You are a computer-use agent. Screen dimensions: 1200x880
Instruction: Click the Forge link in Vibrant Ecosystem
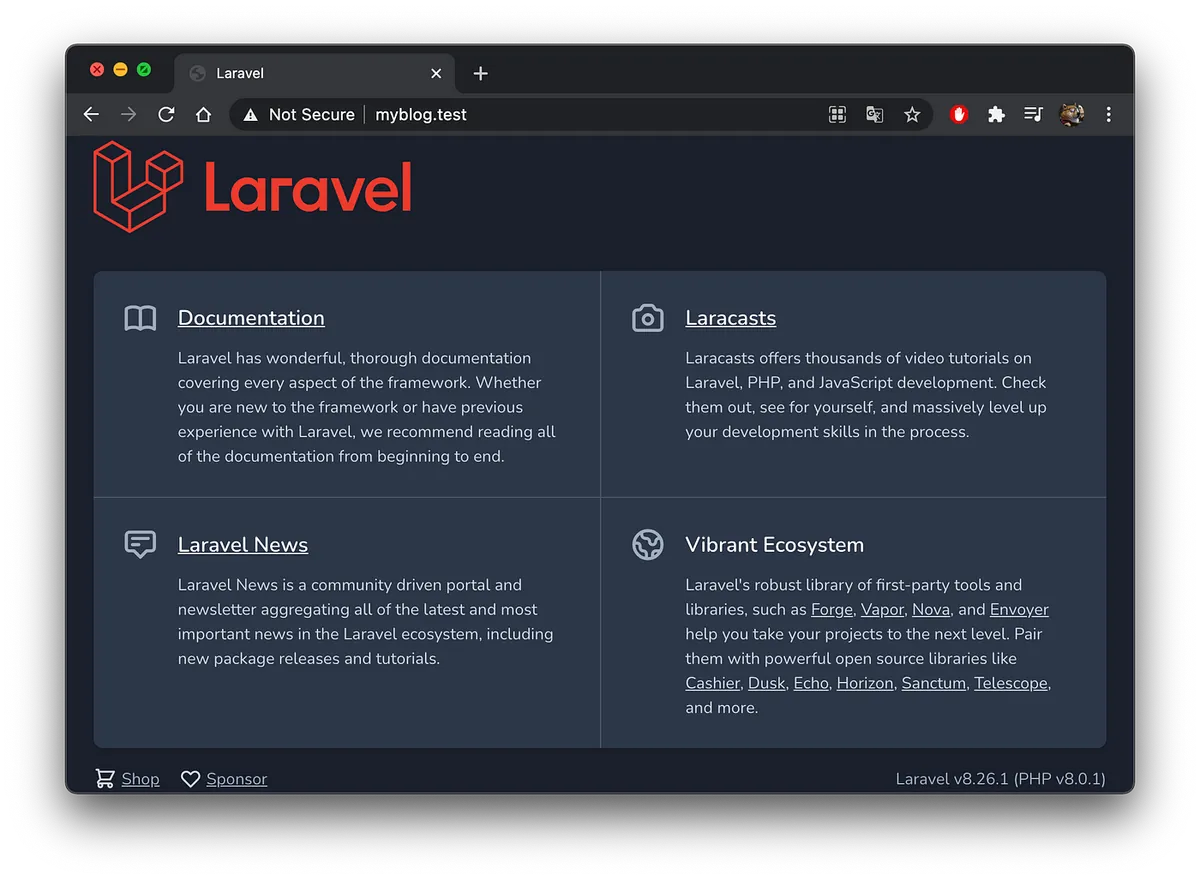pyautogui.click(x=831, y=610)
